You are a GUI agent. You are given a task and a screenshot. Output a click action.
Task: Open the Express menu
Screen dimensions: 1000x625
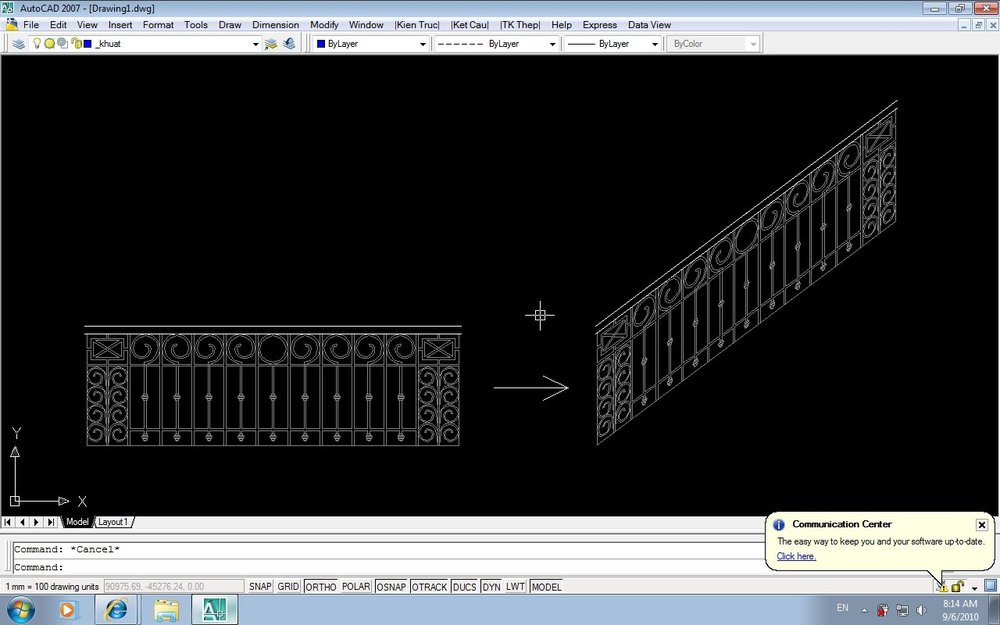tap(599, 25)
